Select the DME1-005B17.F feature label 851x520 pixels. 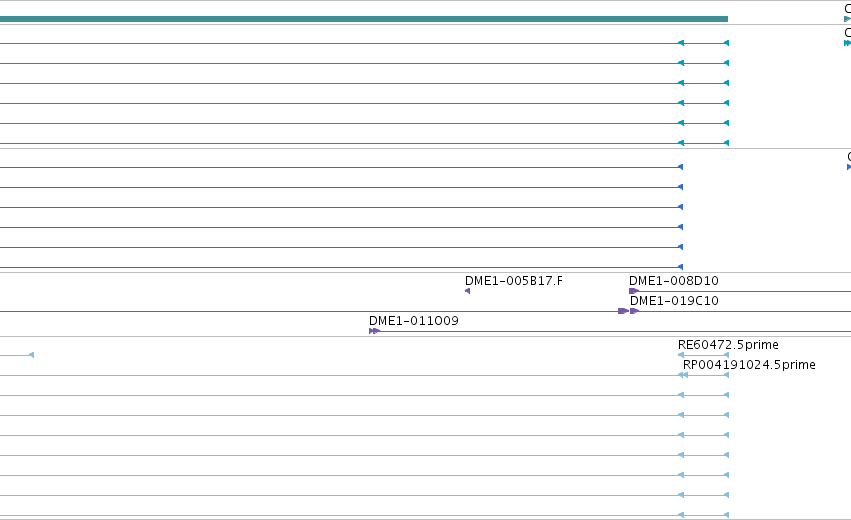point(513,281)
